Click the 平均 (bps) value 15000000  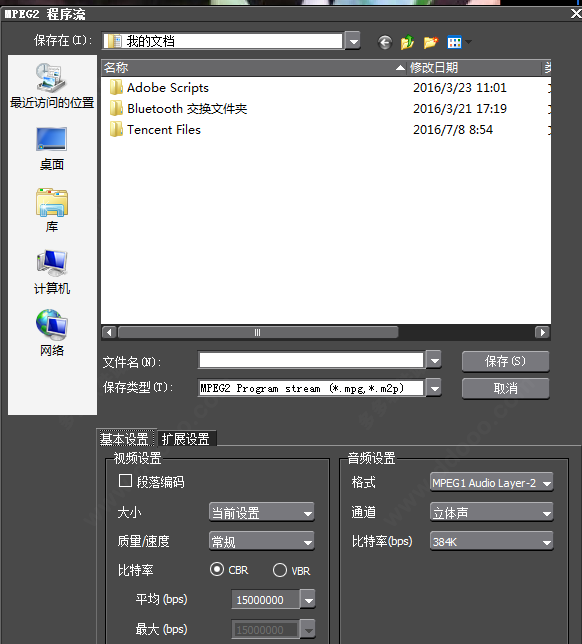pos(265,600)
